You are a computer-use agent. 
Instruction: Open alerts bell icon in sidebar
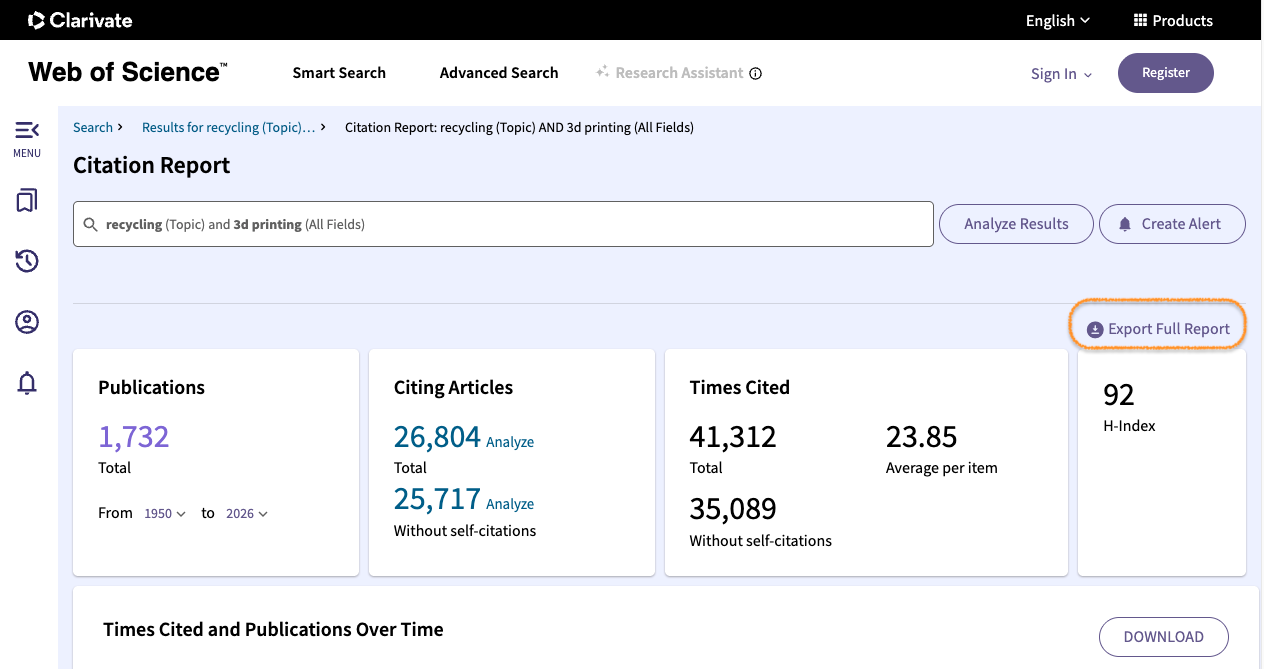point(27,383)
